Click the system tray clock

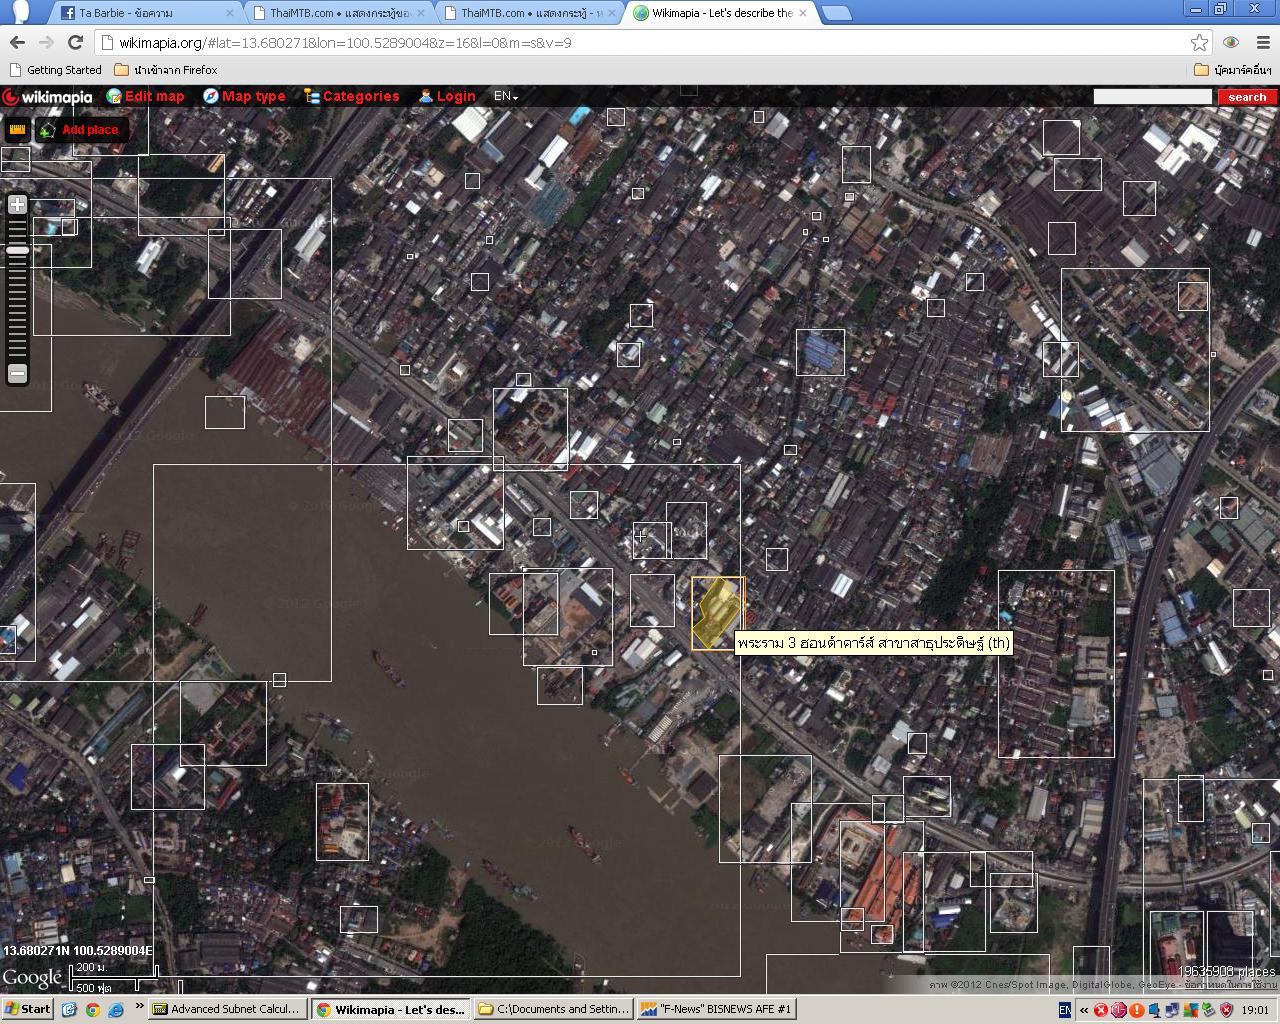(x=1257, y=1010)
